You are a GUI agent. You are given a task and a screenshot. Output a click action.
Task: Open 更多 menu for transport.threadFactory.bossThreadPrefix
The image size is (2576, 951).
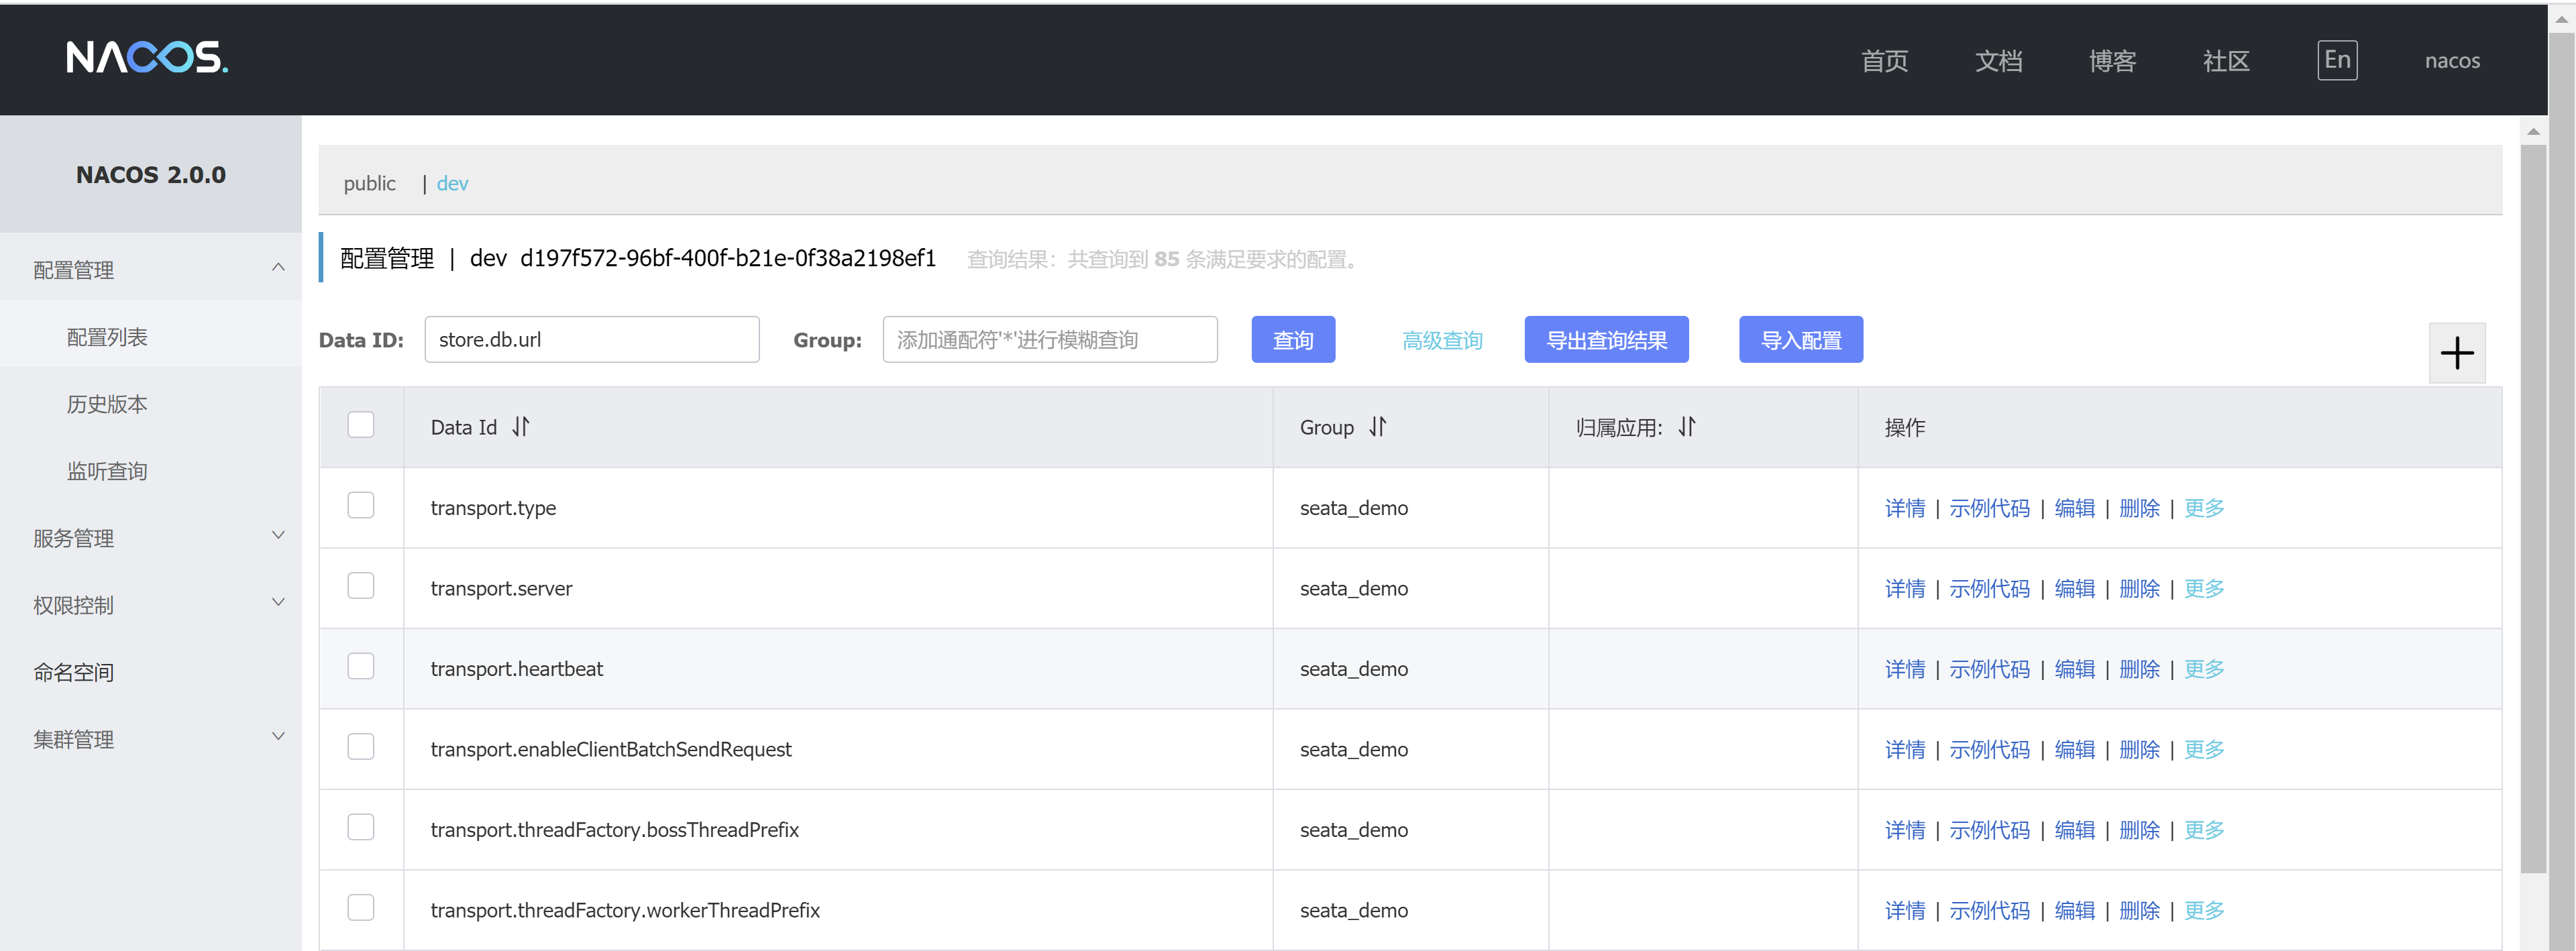pyautogui.click(x=2204, y=830)
